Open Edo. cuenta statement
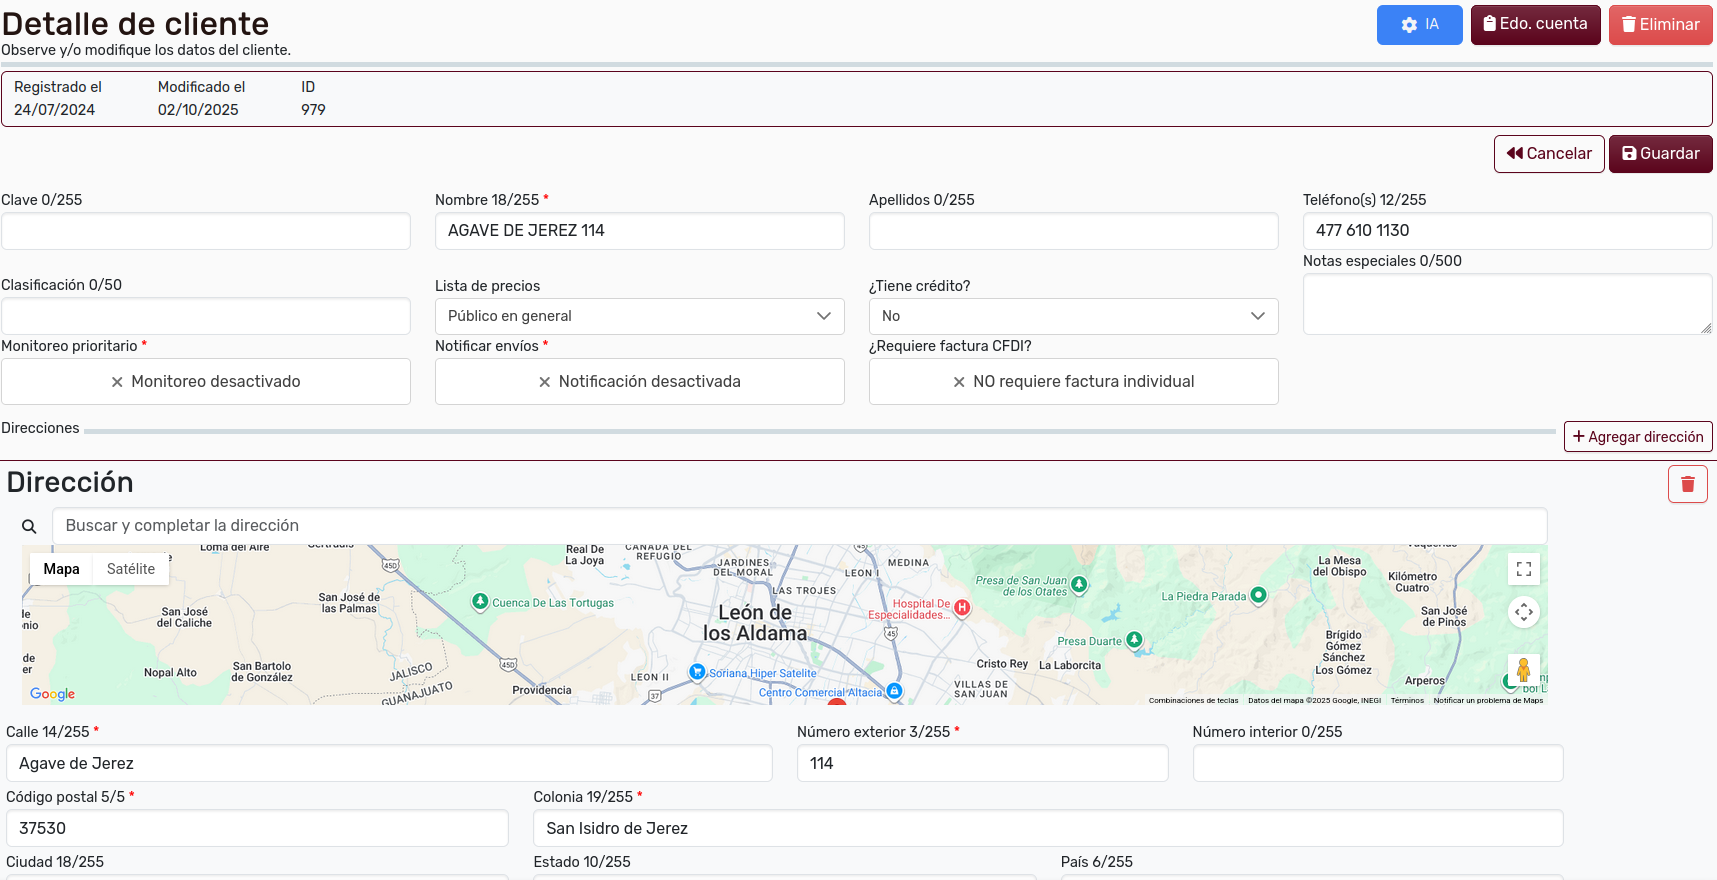 pyautogui.click(x=1535, y=24)
